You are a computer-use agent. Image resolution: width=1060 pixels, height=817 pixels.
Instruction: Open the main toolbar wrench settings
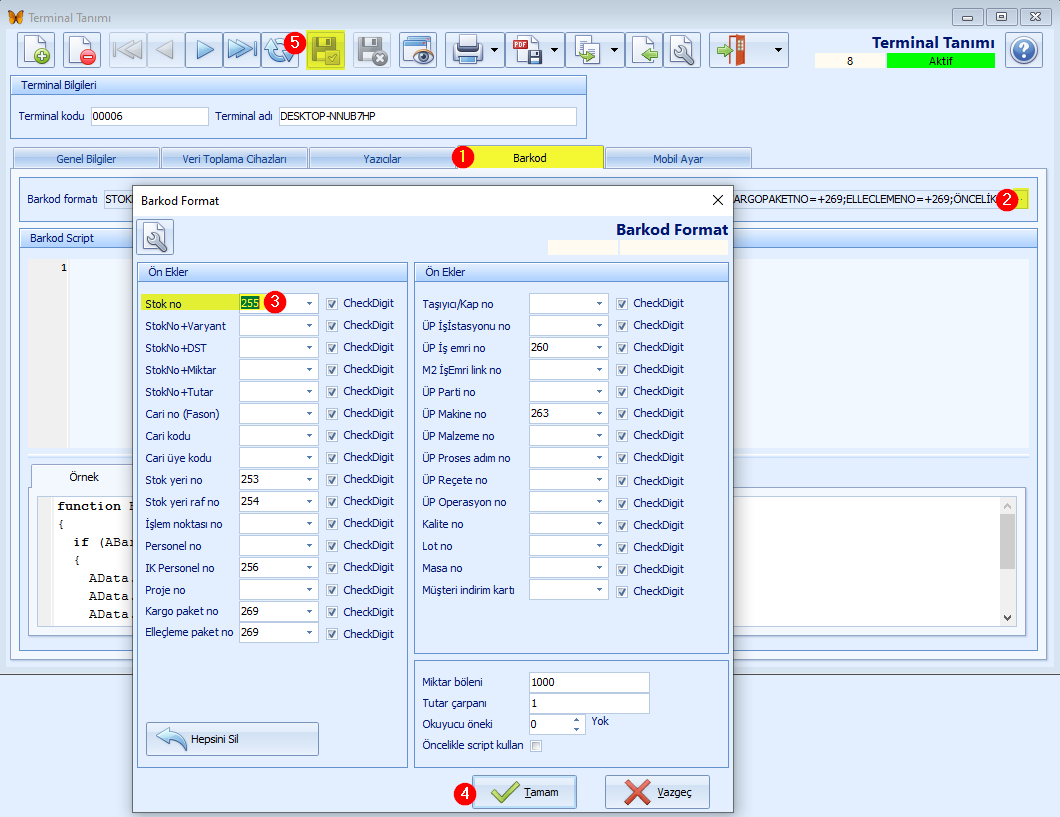(682, 50)
